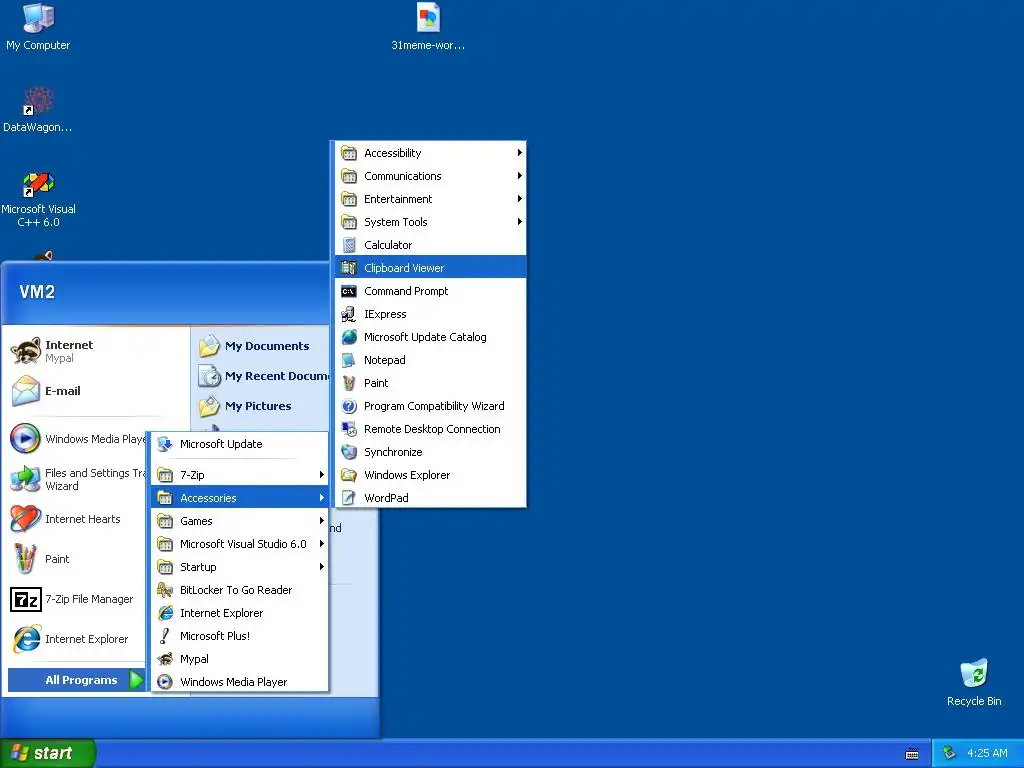The image size is (1024, 768).
Task: Launch Command Prompt
Action: [x=430, y=291]
